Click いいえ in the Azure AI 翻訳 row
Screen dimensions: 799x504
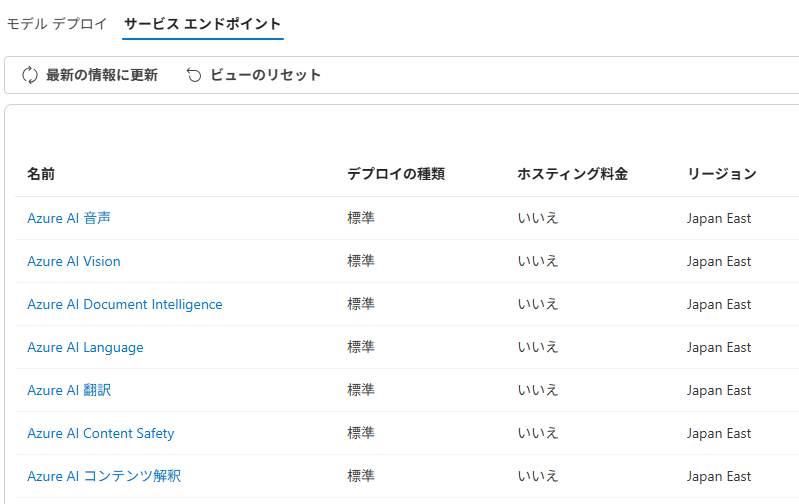pyautogui.click(x=538, y=390)
